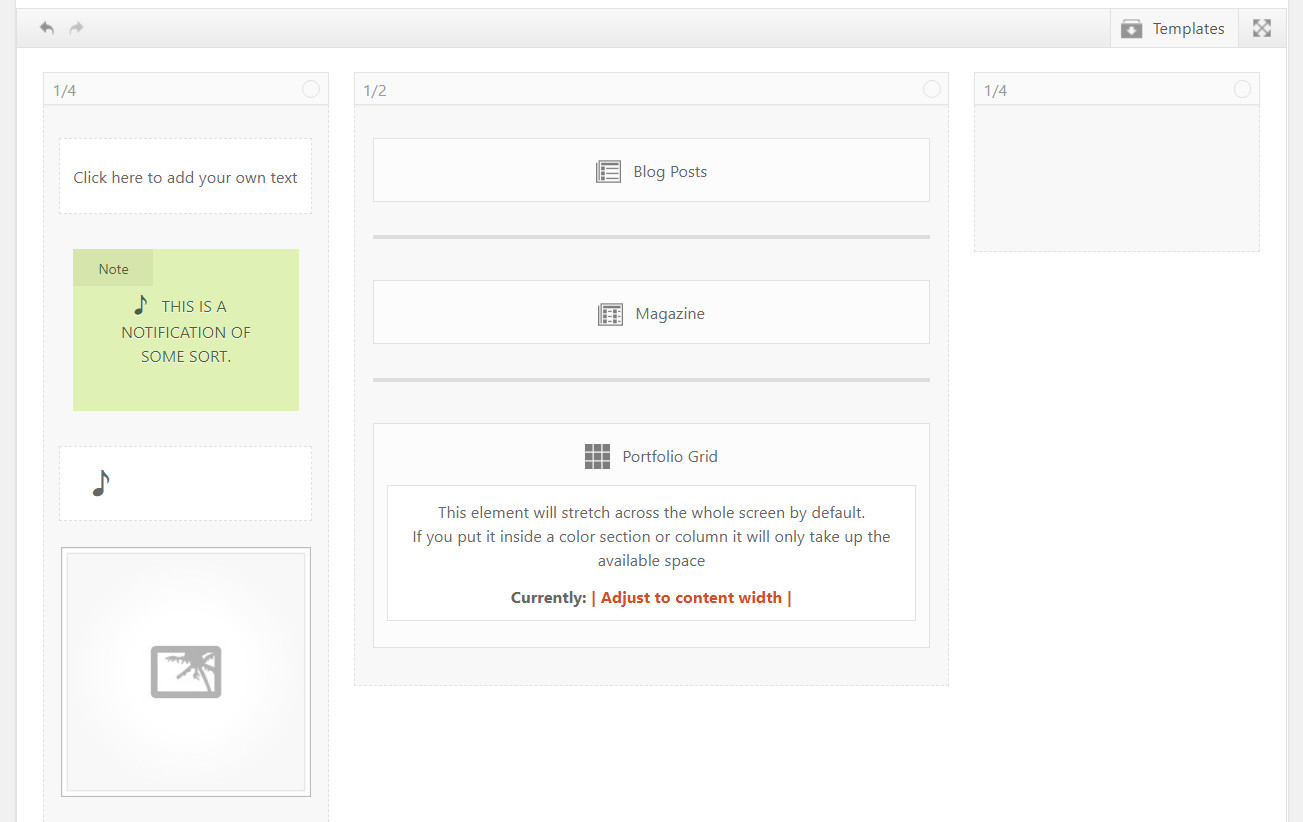
Task: Select the 1/2 column radio circle
Action: pyautogui.click(x=932, y=89)
